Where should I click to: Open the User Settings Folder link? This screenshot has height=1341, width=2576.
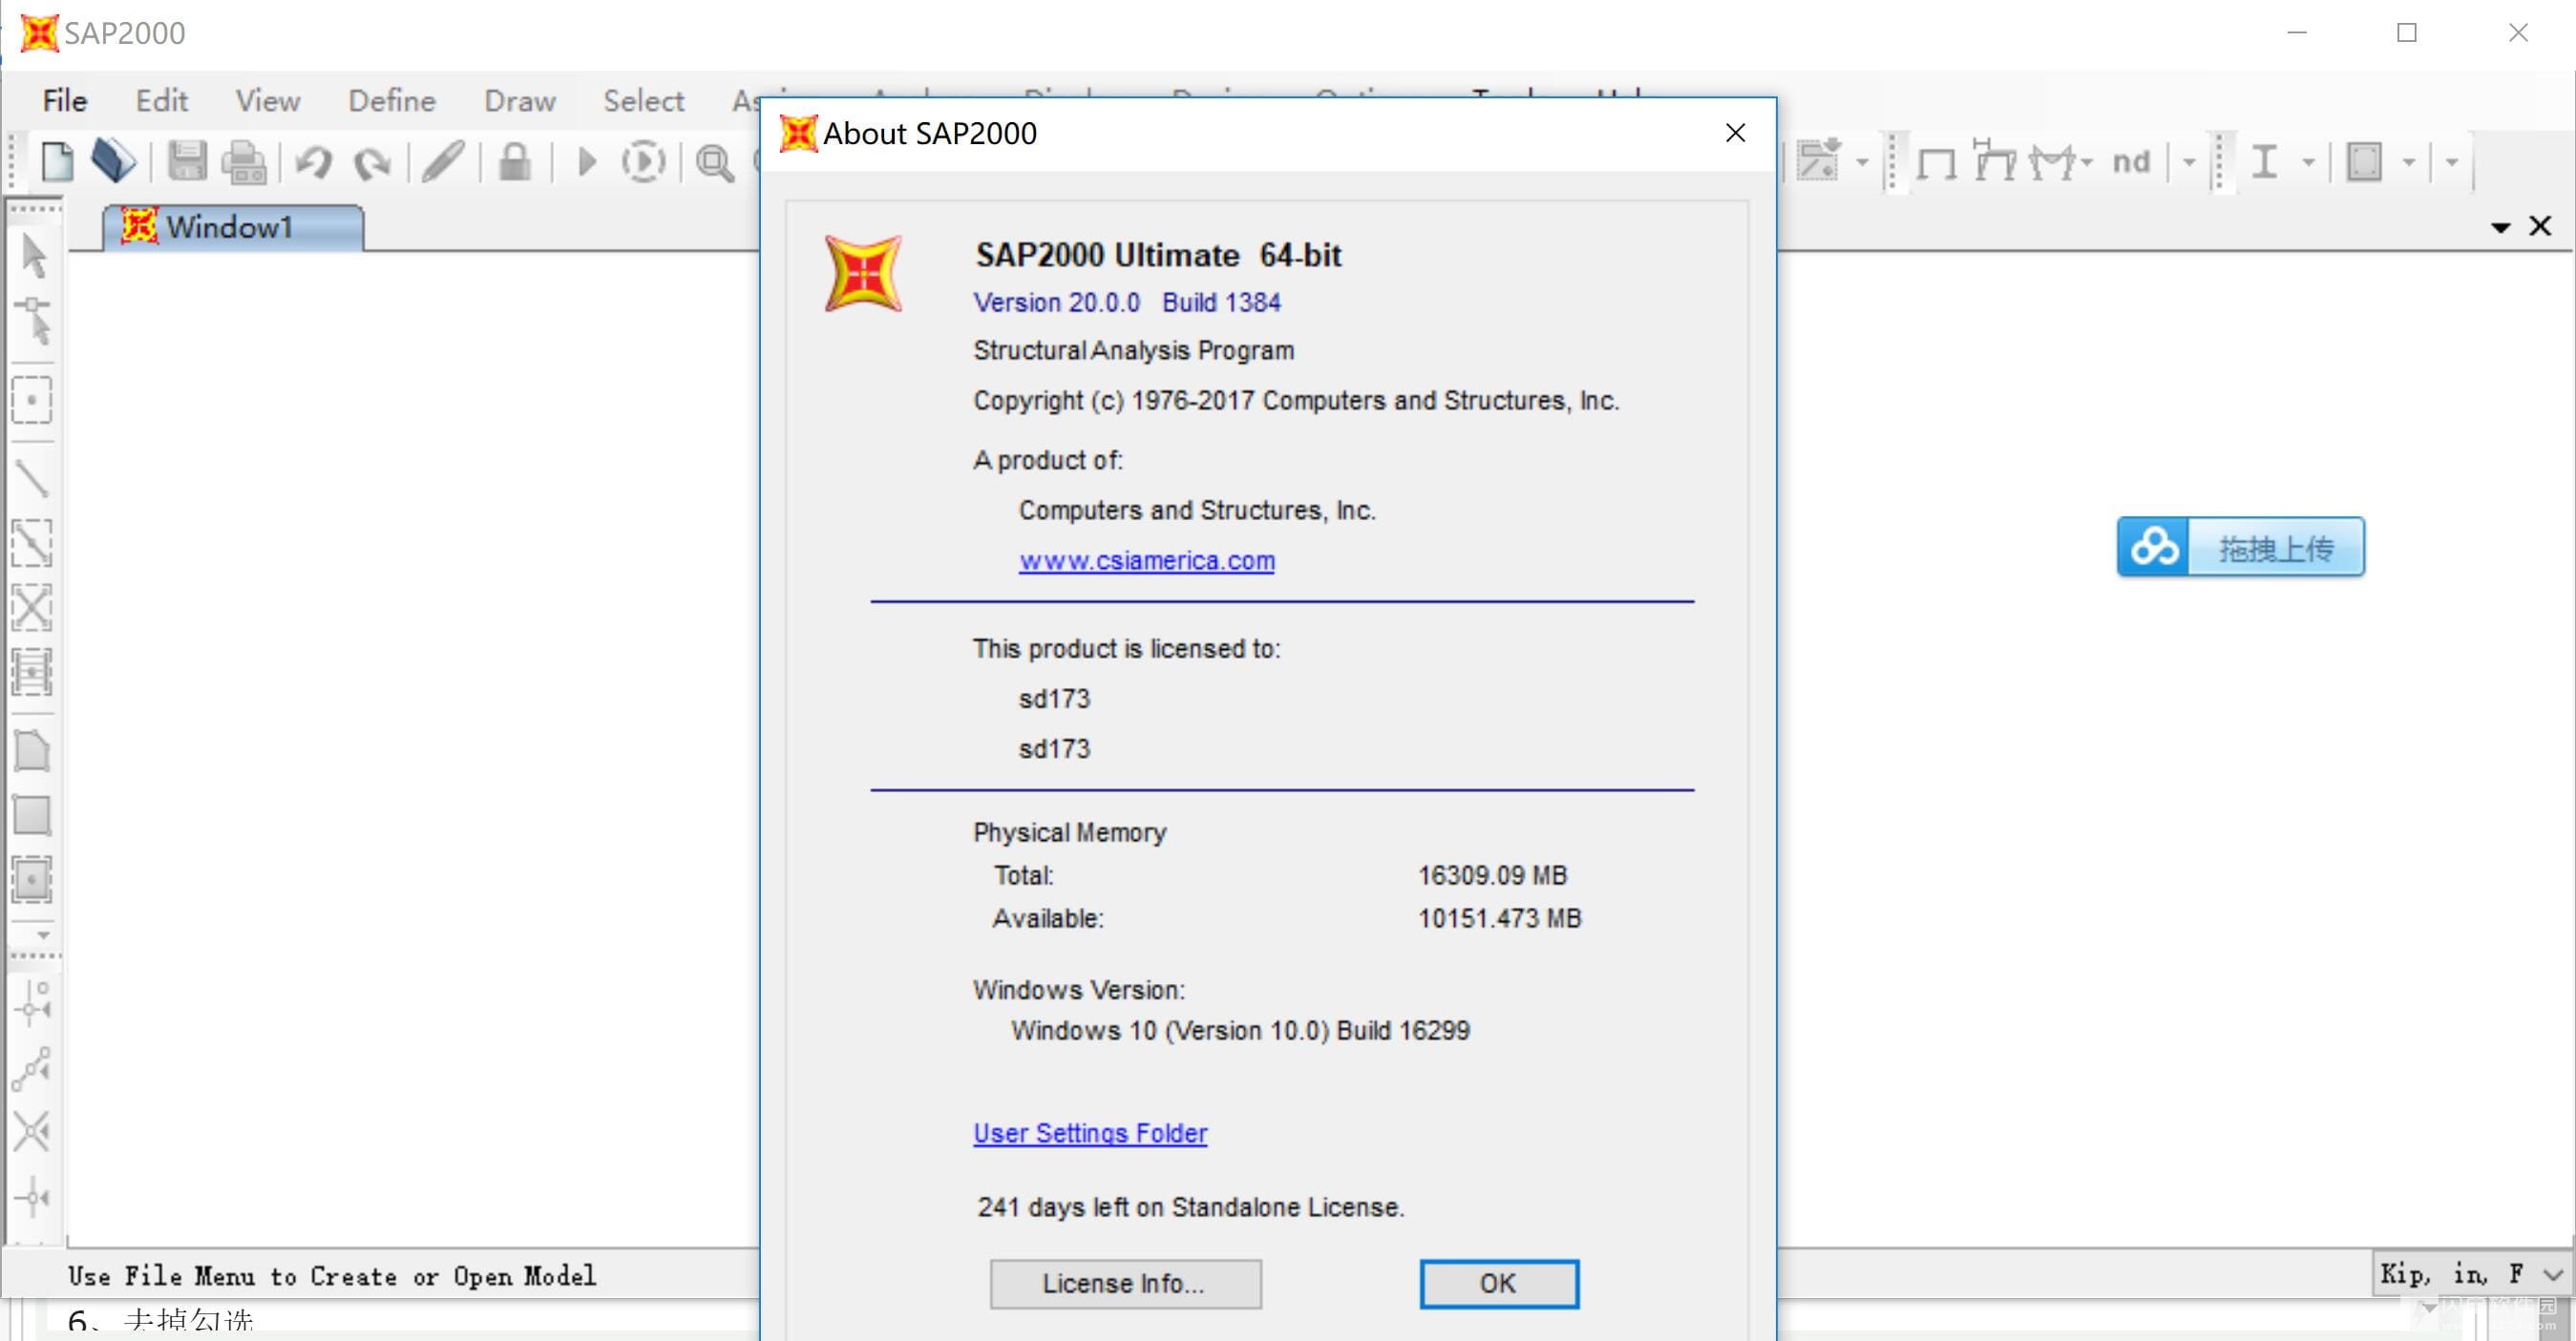pyautogui.click(x=1090, y=1133)
